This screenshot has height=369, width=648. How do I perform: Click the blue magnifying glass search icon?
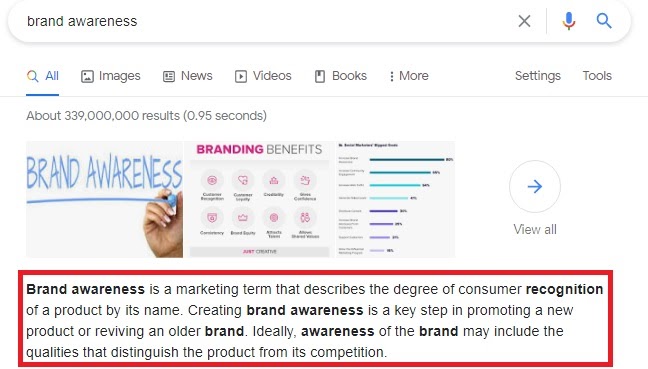tap(604, 20)
